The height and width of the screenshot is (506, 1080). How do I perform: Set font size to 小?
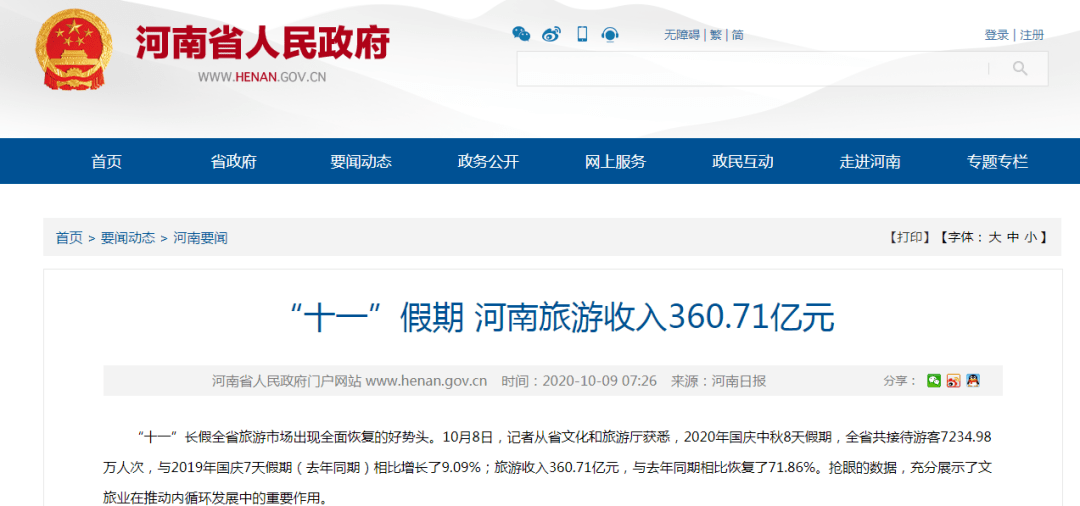tap(1030, 238)
